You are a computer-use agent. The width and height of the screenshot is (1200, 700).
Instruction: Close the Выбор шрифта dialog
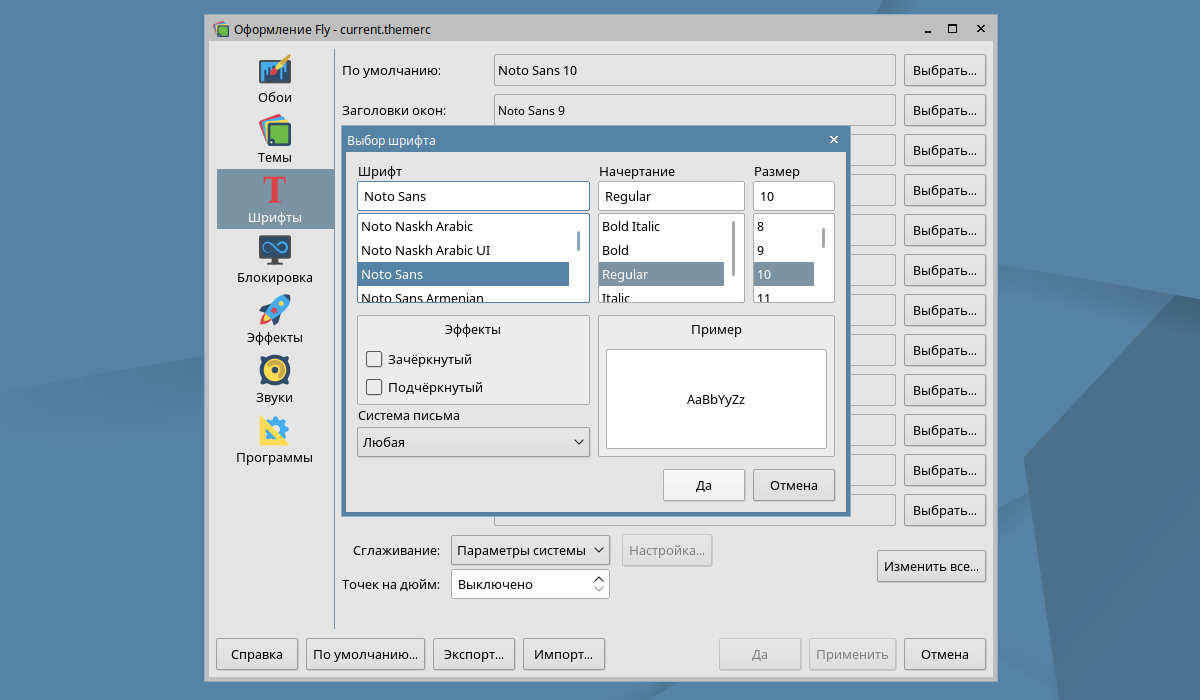[834, 140]
